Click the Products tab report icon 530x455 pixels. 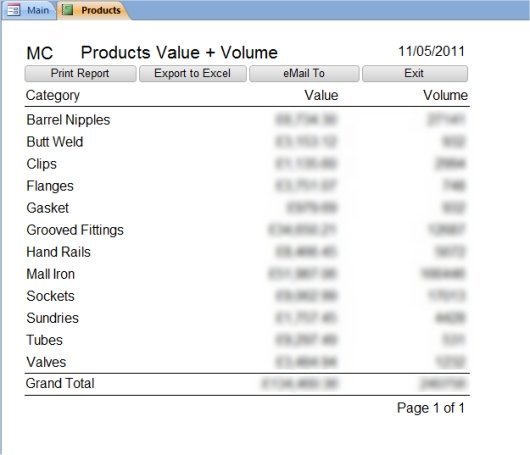point(67,10)
